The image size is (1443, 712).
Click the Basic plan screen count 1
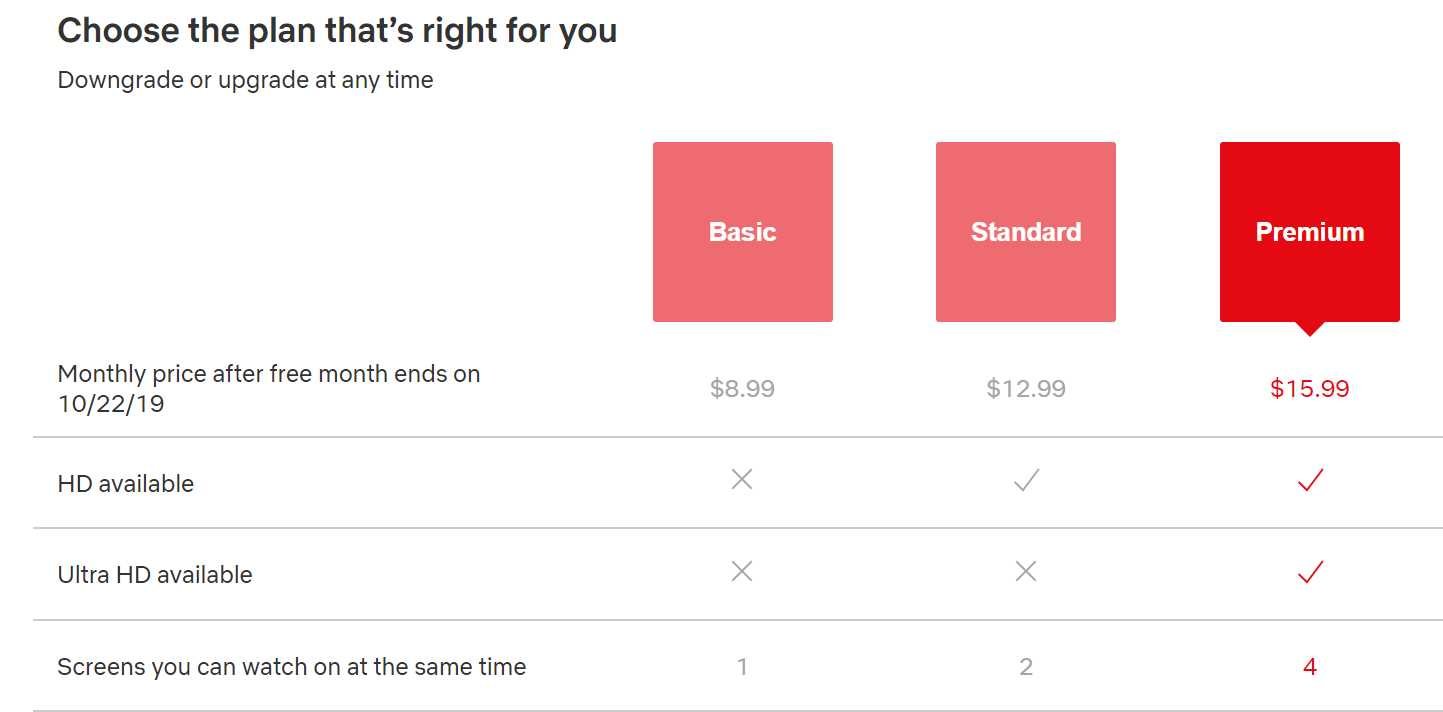pos(742,667)
